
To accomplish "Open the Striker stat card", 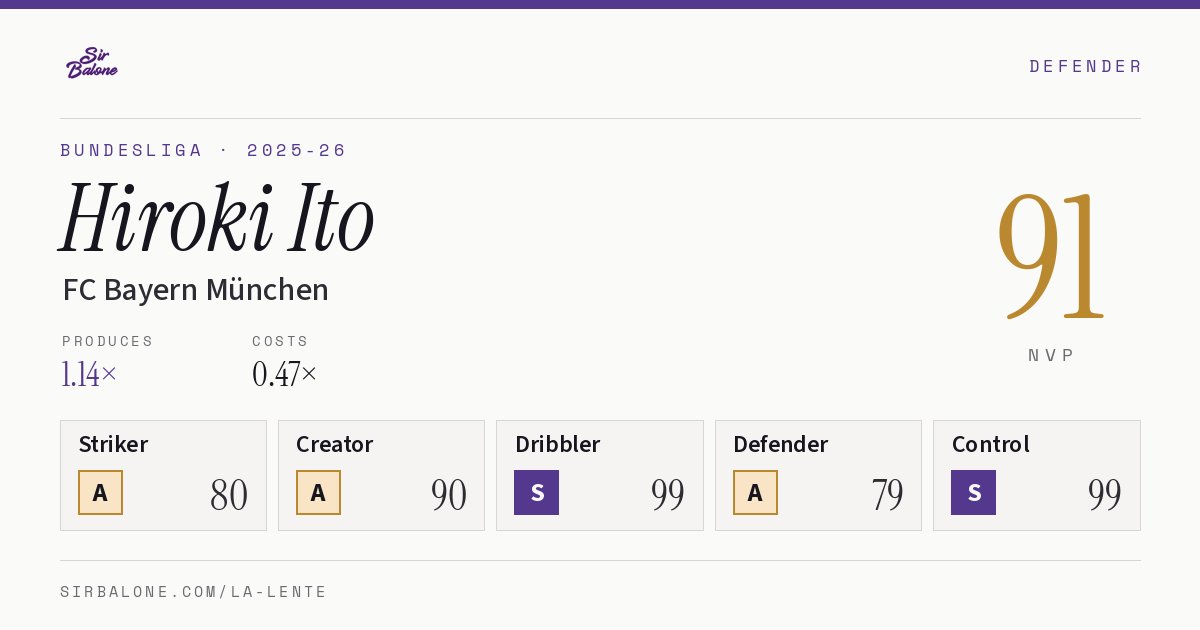I will (x=163, y=475).
